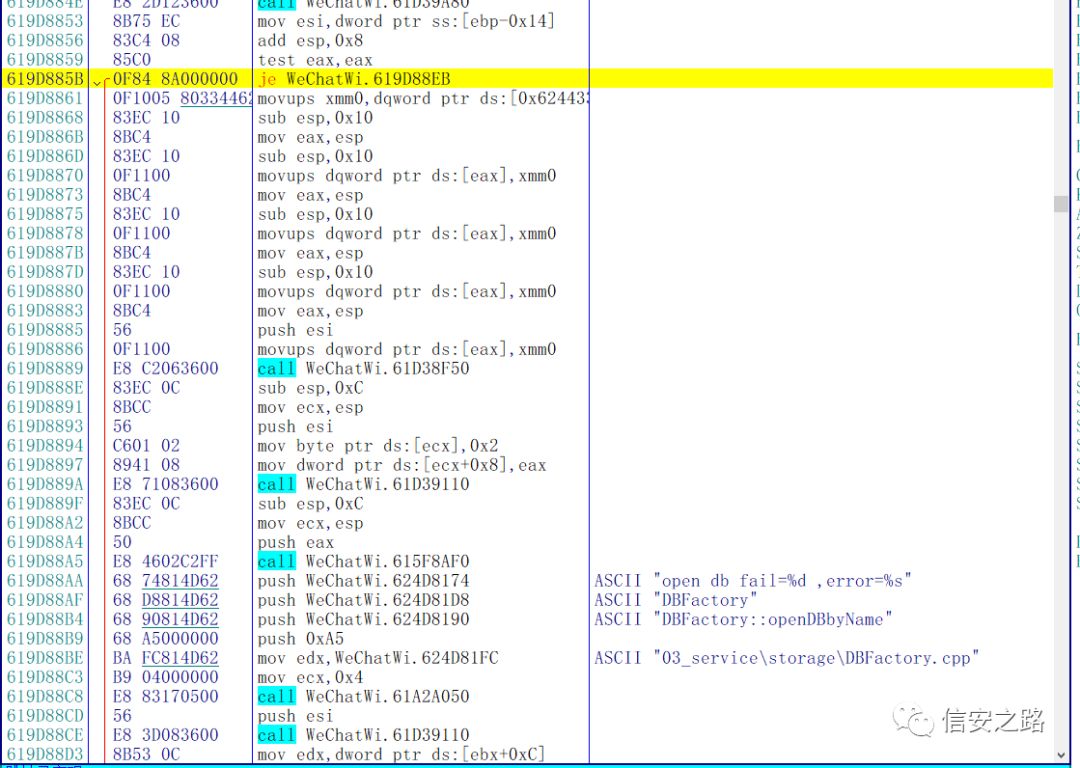Click the push eax instruction
This screenshot has height=768, width=1080.
295,542
